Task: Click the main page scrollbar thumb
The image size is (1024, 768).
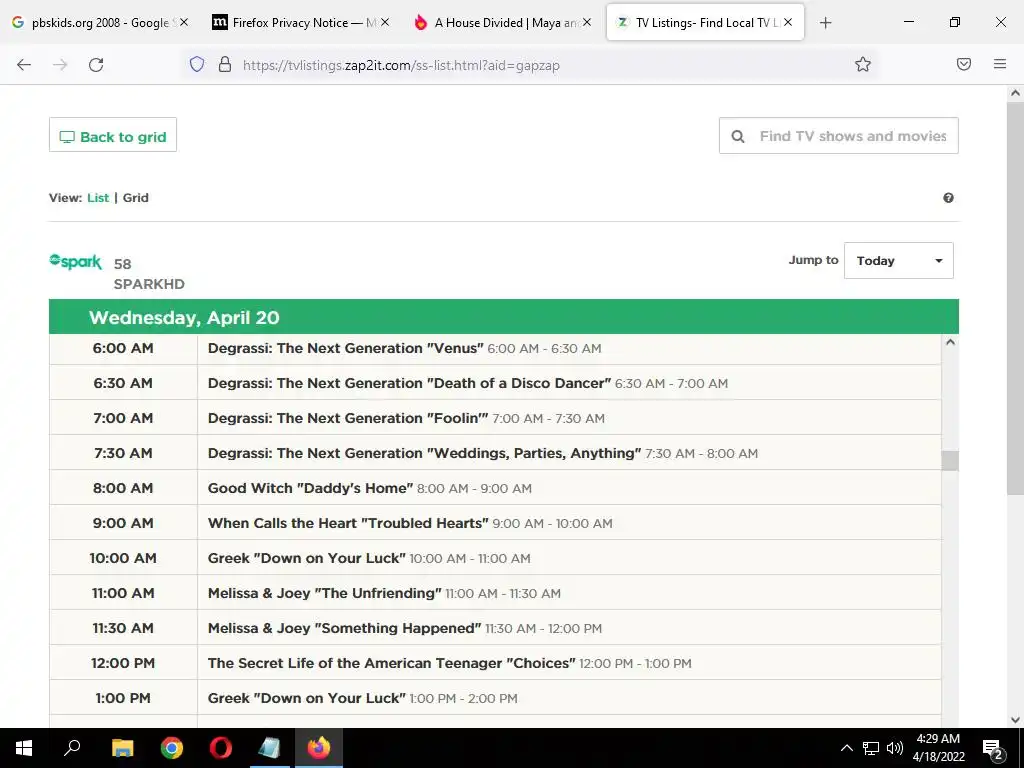Action: pyautogui.click(x=1015, y=298)
